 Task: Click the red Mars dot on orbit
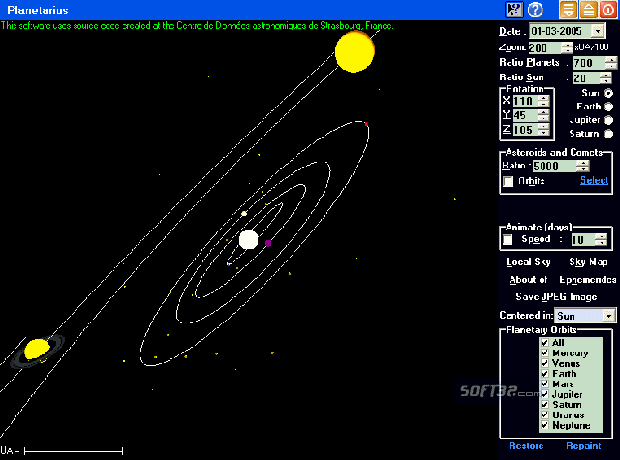coord(366,124)
